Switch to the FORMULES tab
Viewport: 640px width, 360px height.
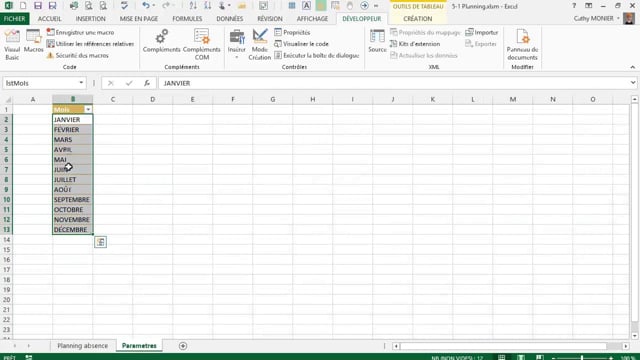(x=187, y=19)
